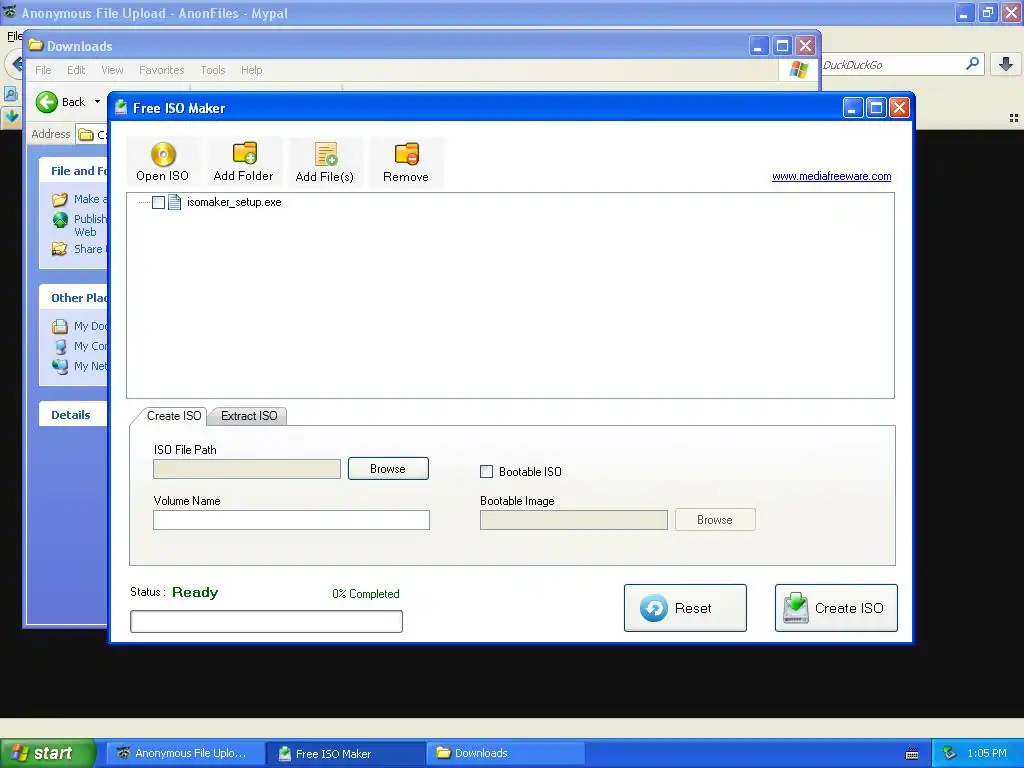Open the Tools menu in Downloads window
The image size is (1024, 768).
click(212, 70)
